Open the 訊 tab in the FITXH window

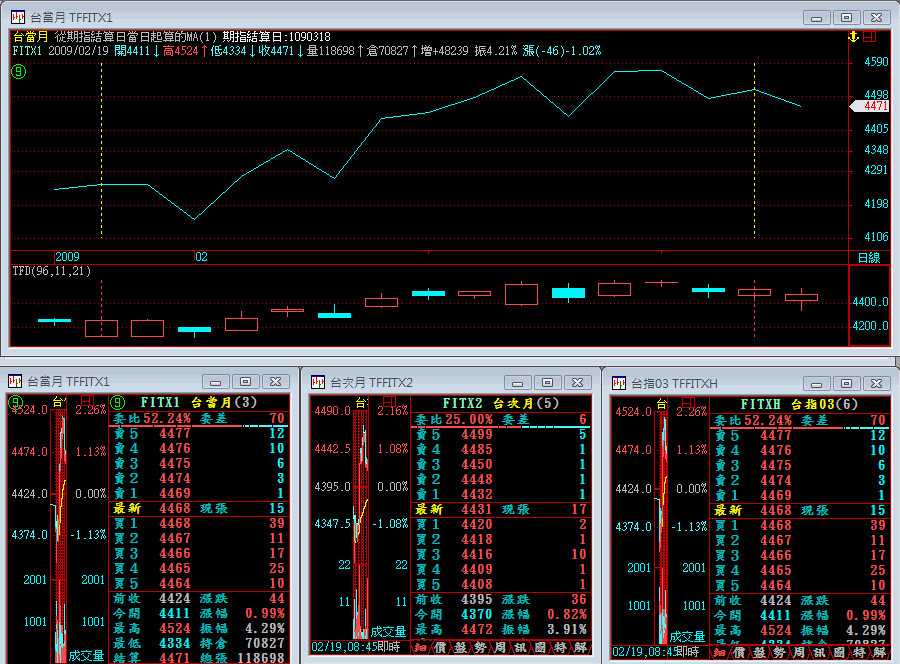[x=820, y=653]
